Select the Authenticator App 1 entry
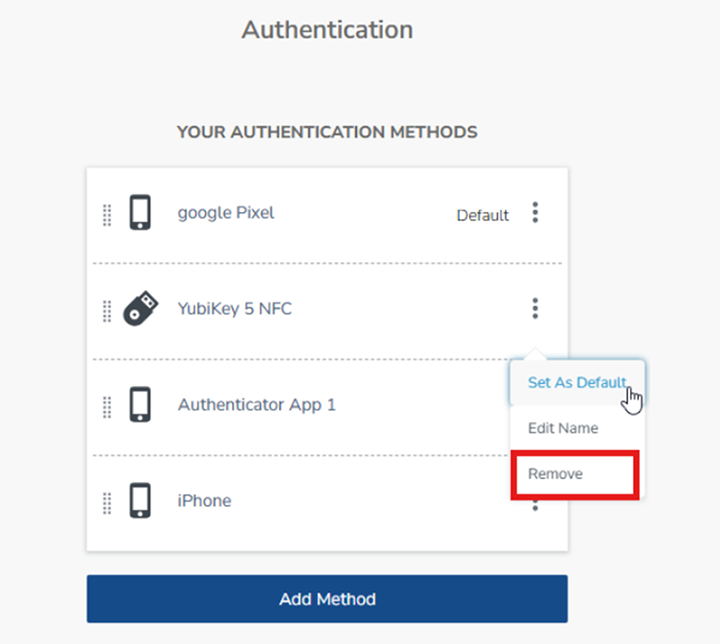720x644 pixels. 257,405
